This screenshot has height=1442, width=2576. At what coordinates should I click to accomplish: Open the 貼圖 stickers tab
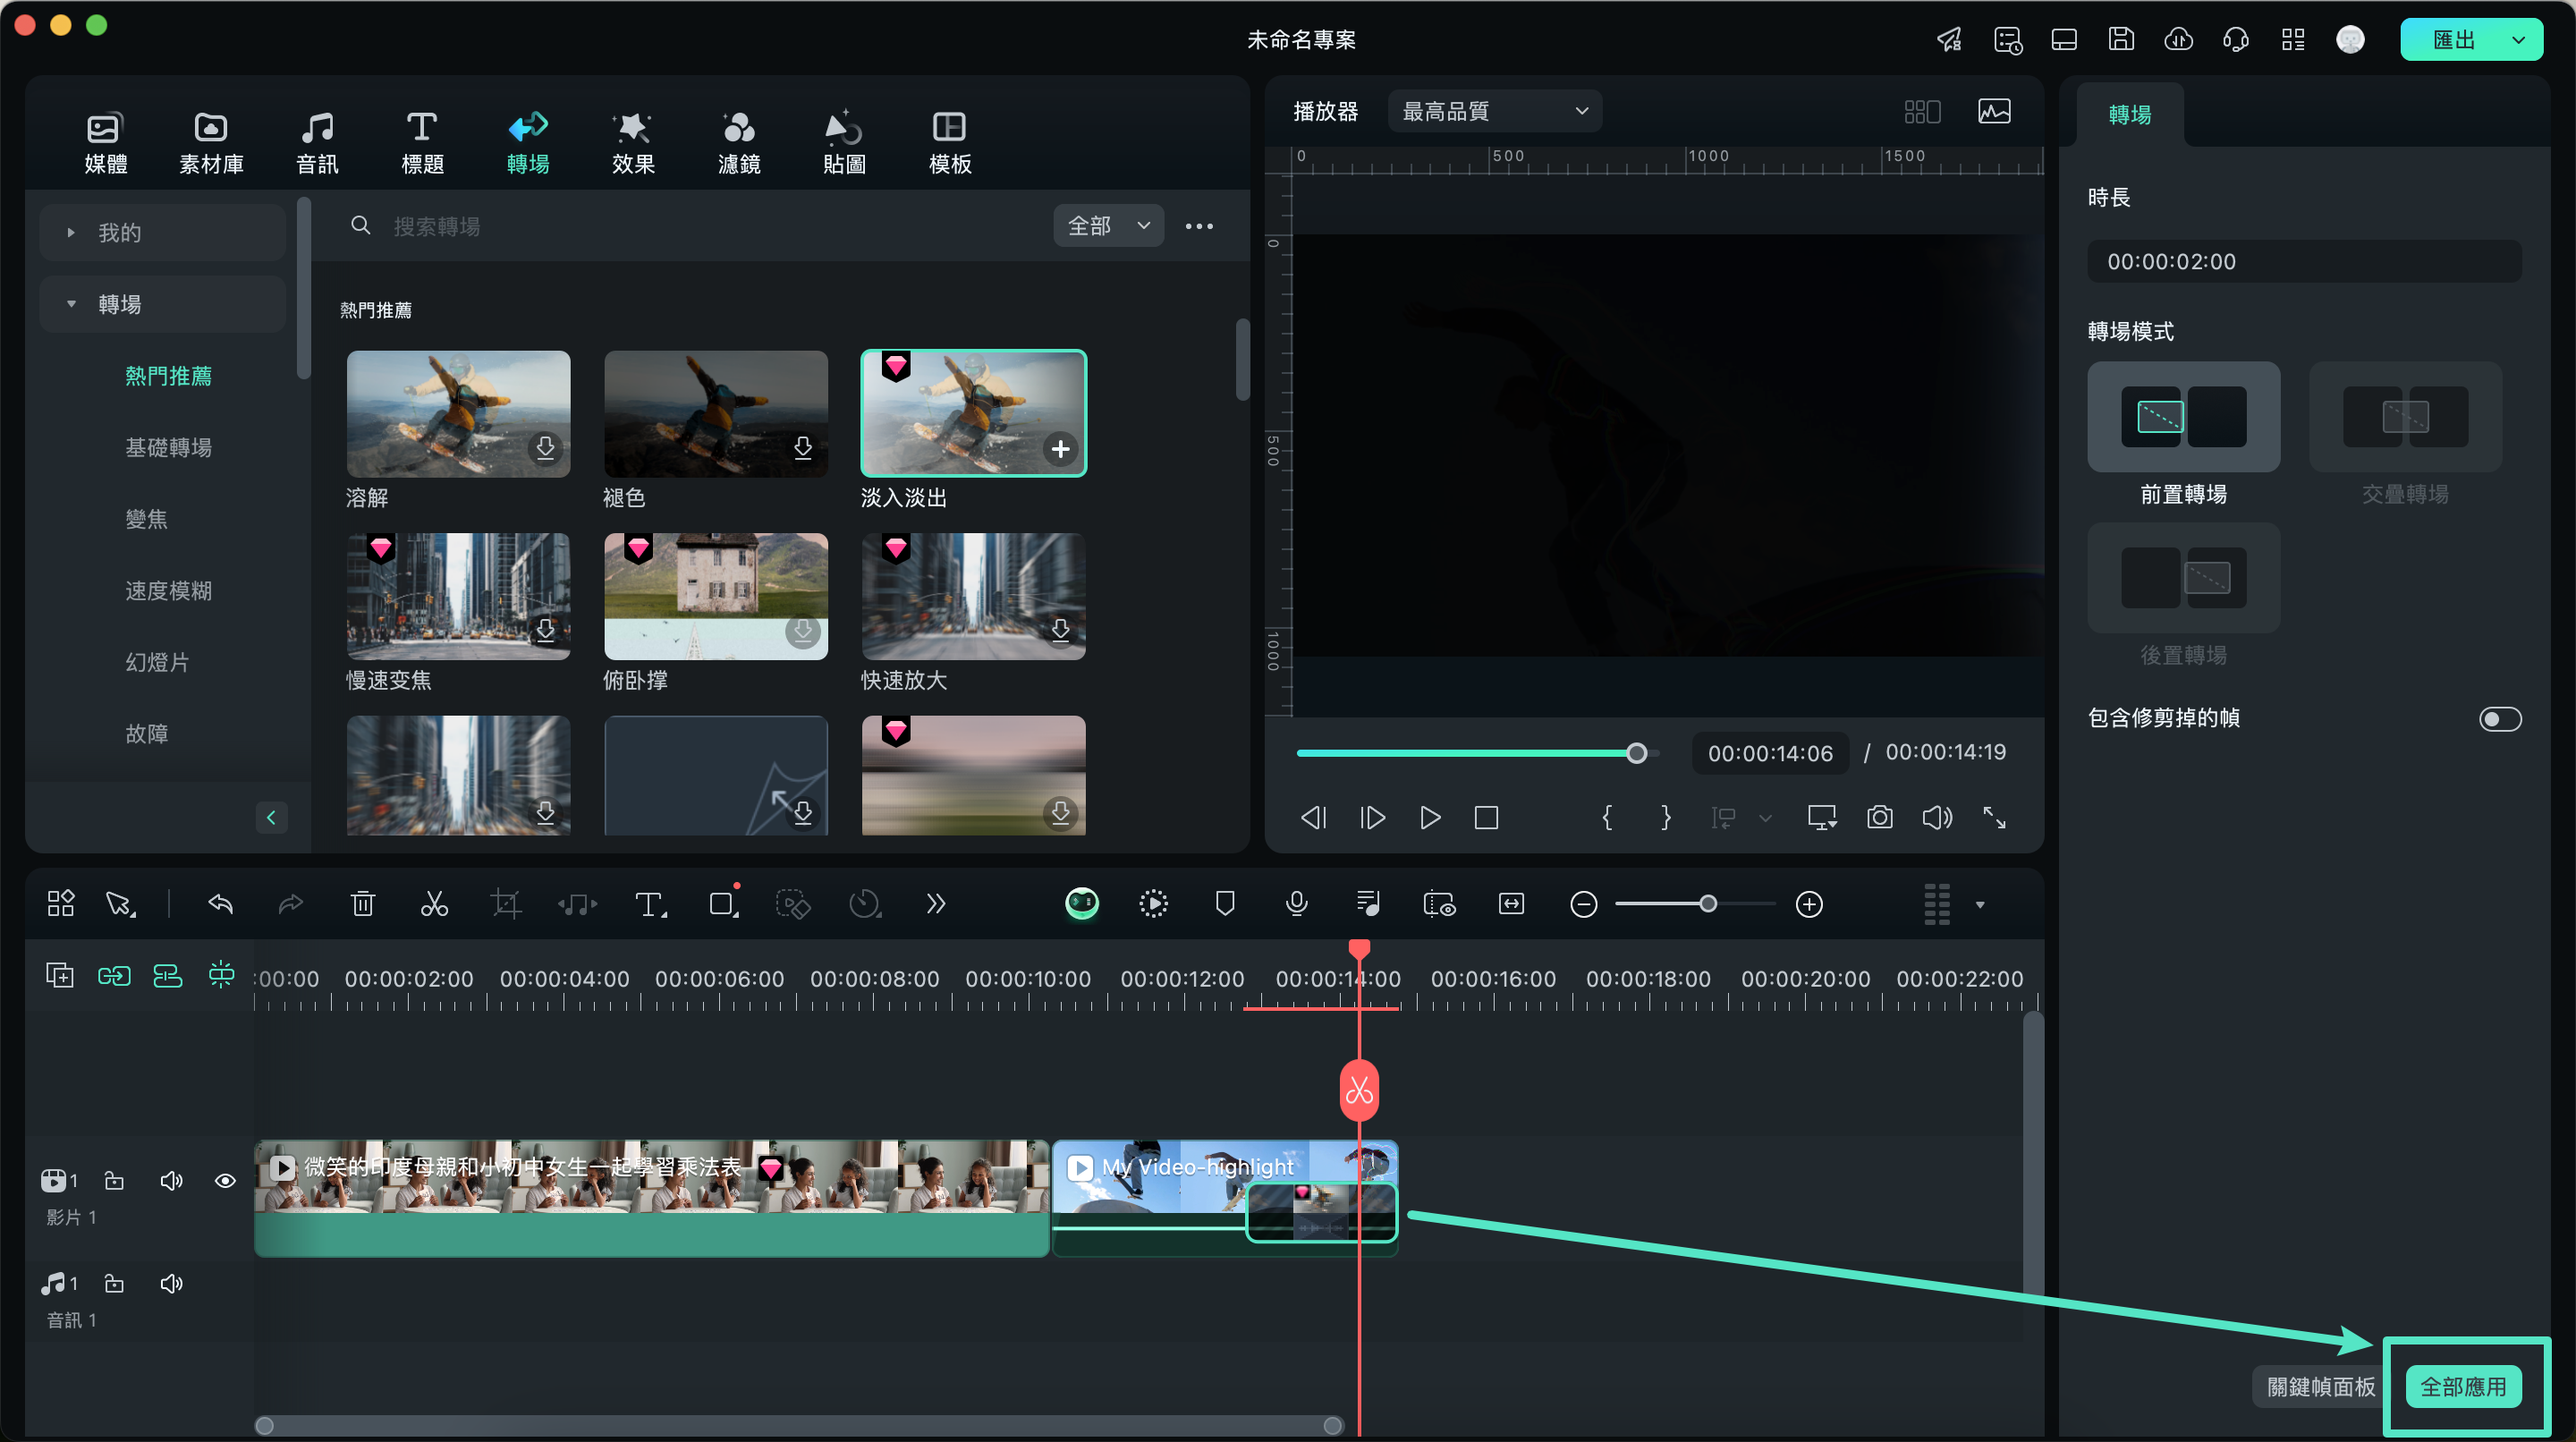(844, 142)
